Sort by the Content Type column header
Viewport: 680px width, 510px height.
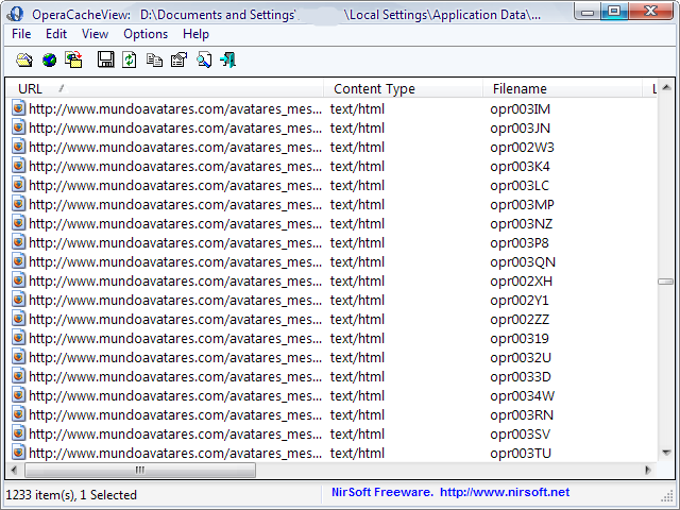403,88
